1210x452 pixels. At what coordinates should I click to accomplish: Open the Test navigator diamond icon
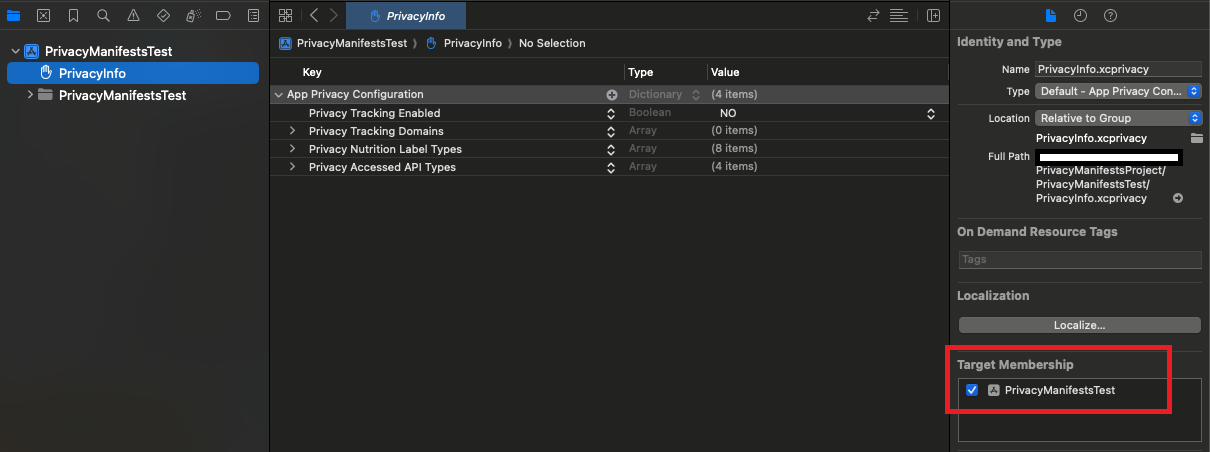coord(164,16)
